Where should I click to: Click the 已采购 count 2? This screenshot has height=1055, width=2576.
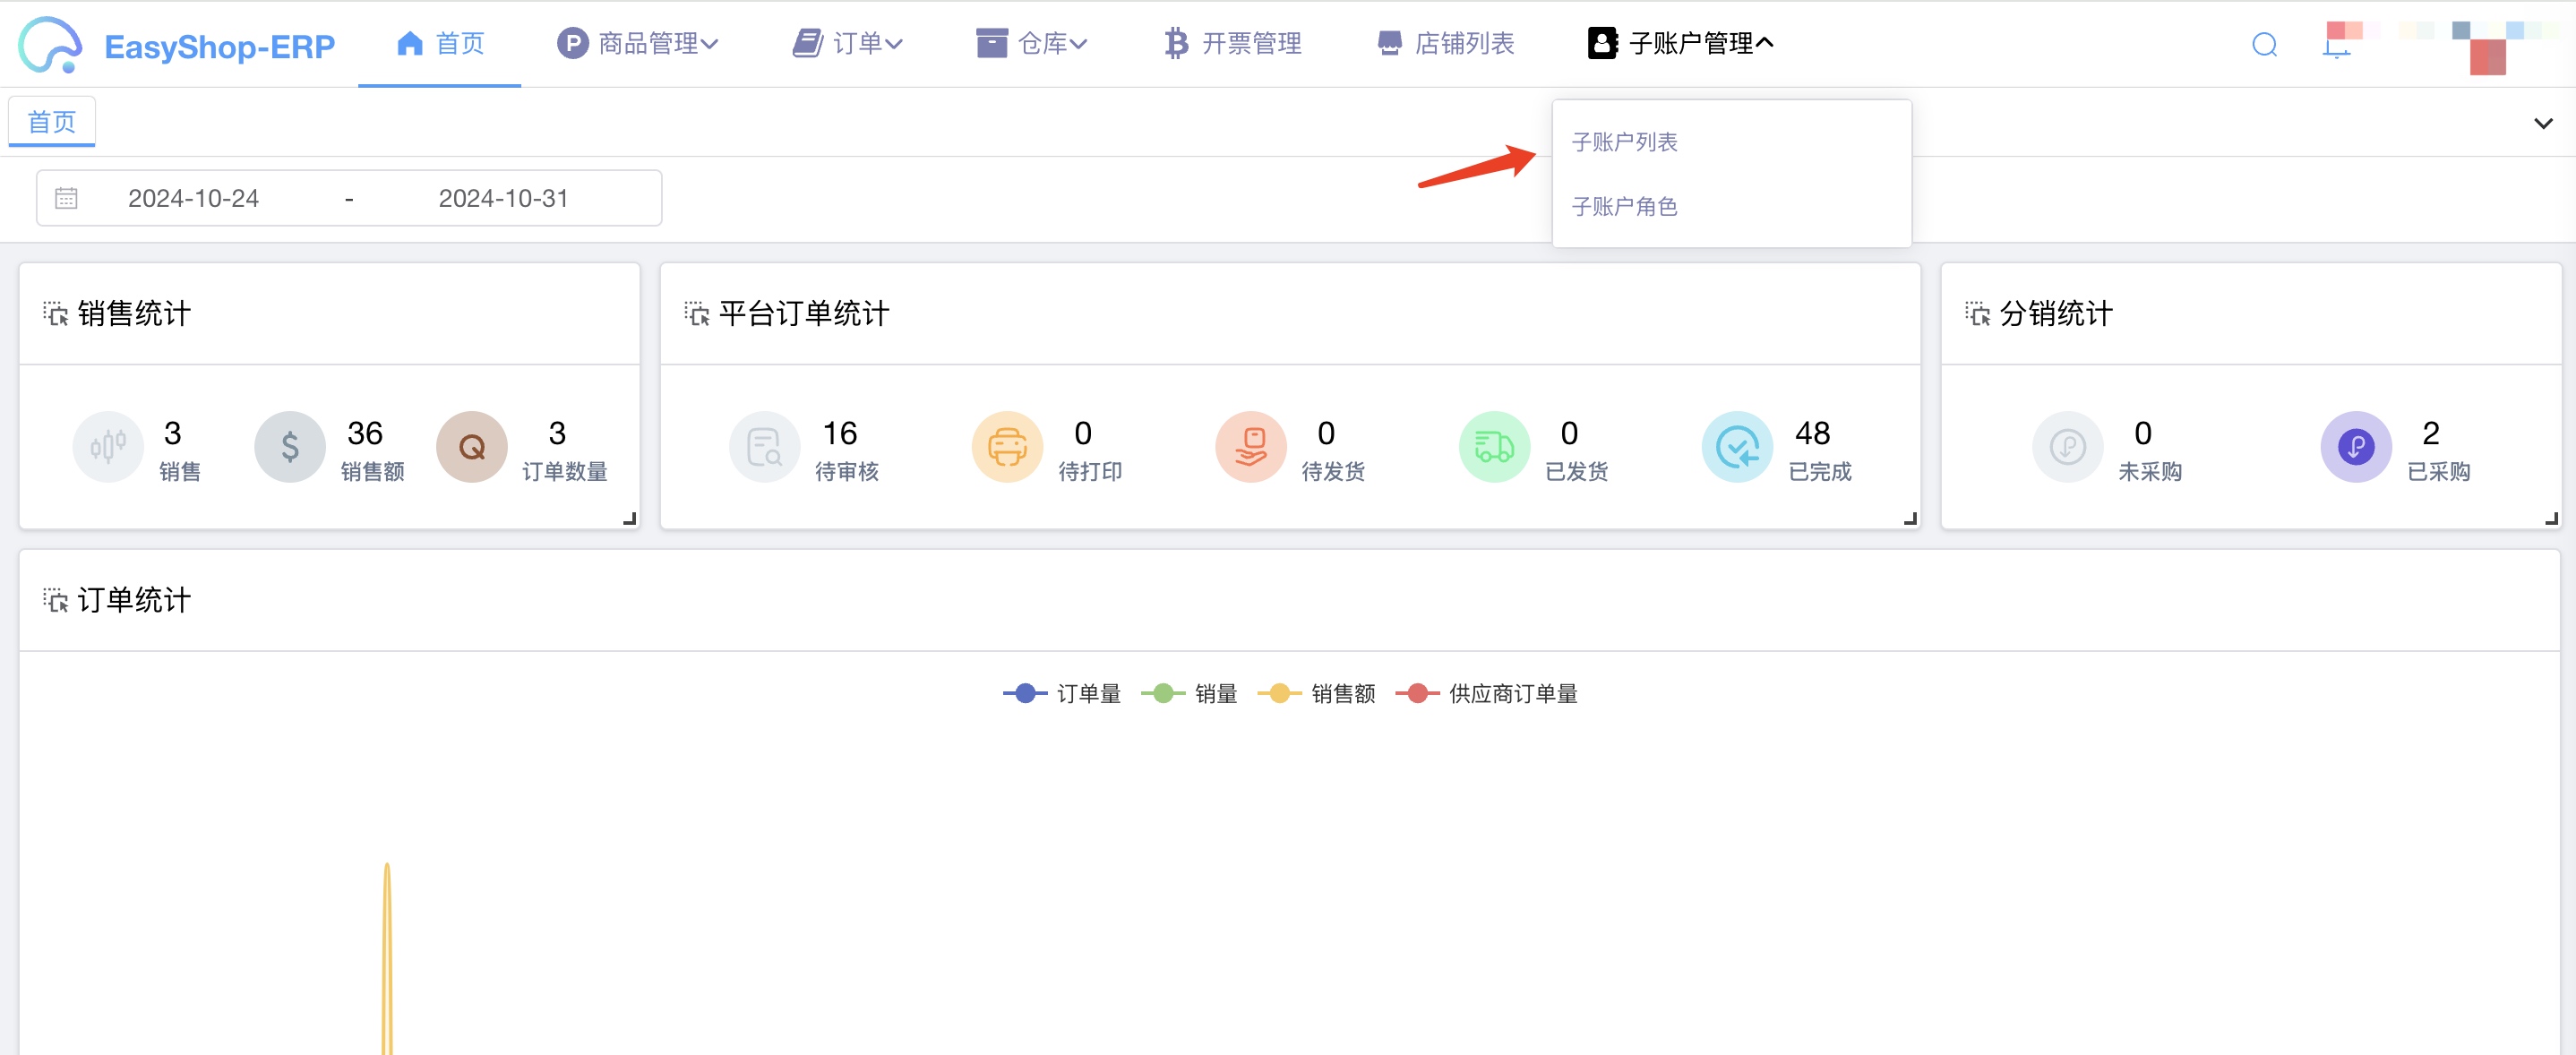[2431, 433]
